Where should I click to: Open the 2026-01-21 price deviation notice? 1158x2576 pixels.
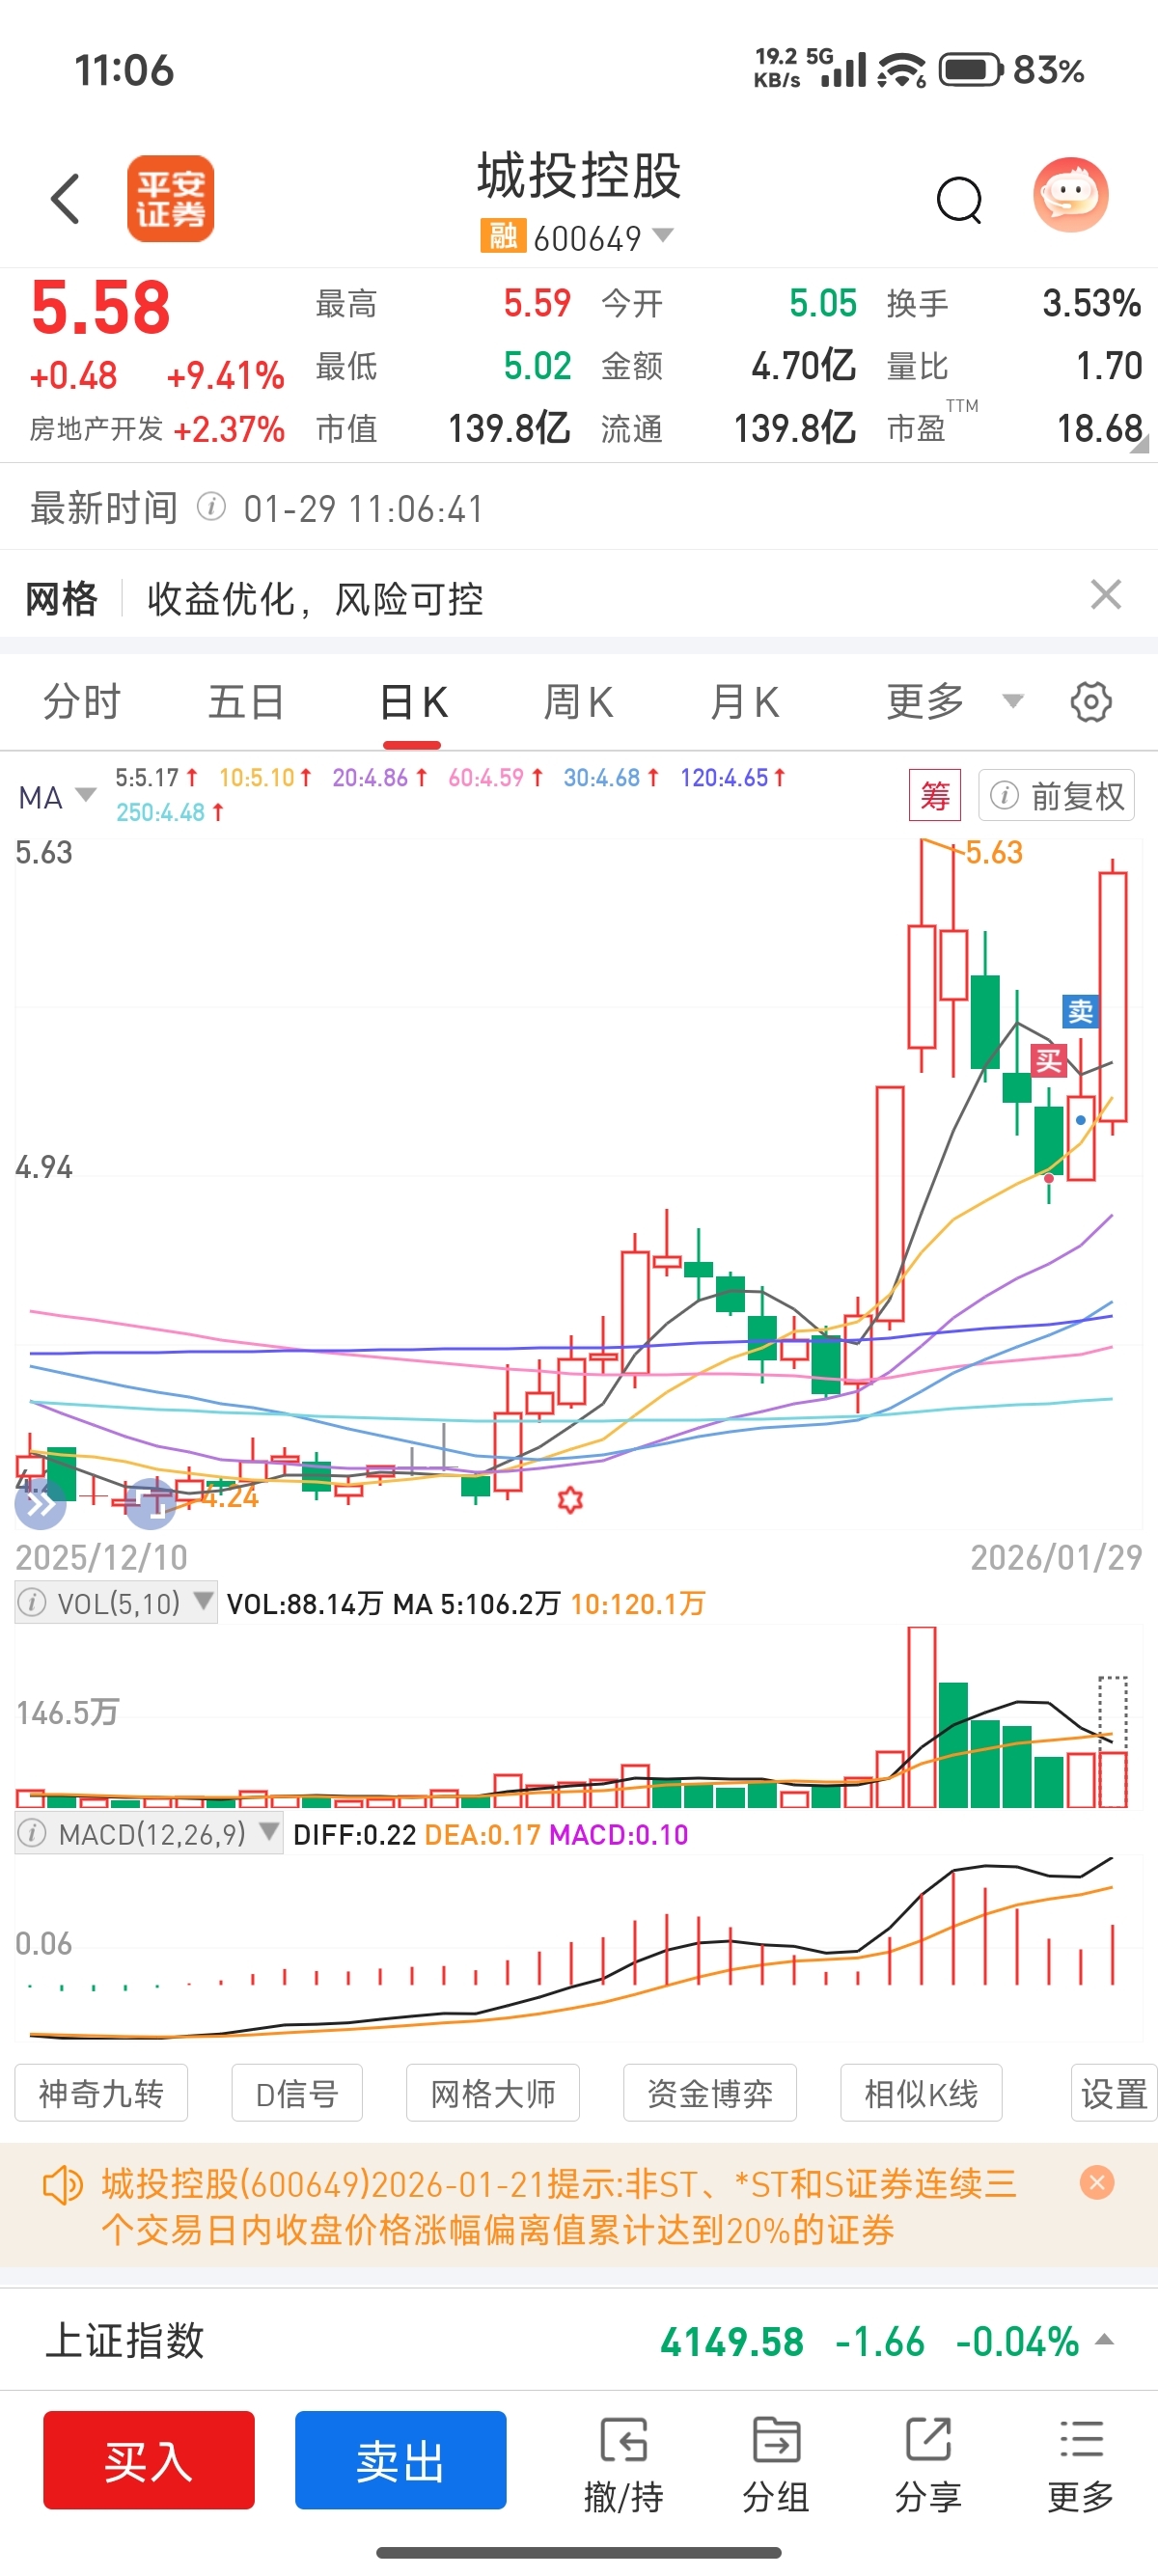pos(559,2207)
